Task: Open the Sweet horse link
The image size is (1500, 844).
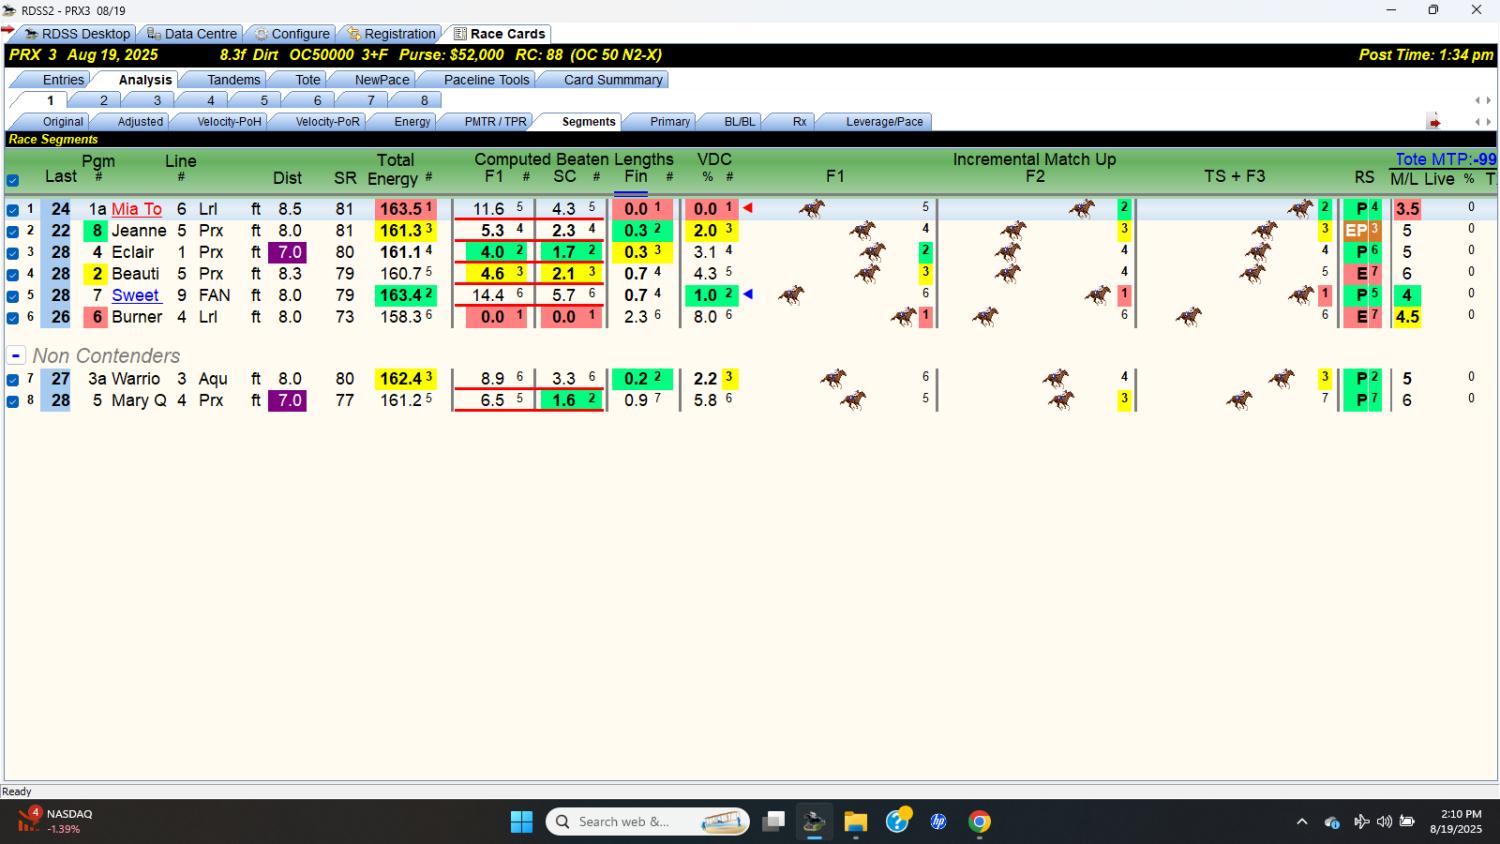Action: click(x=136, y=295)
